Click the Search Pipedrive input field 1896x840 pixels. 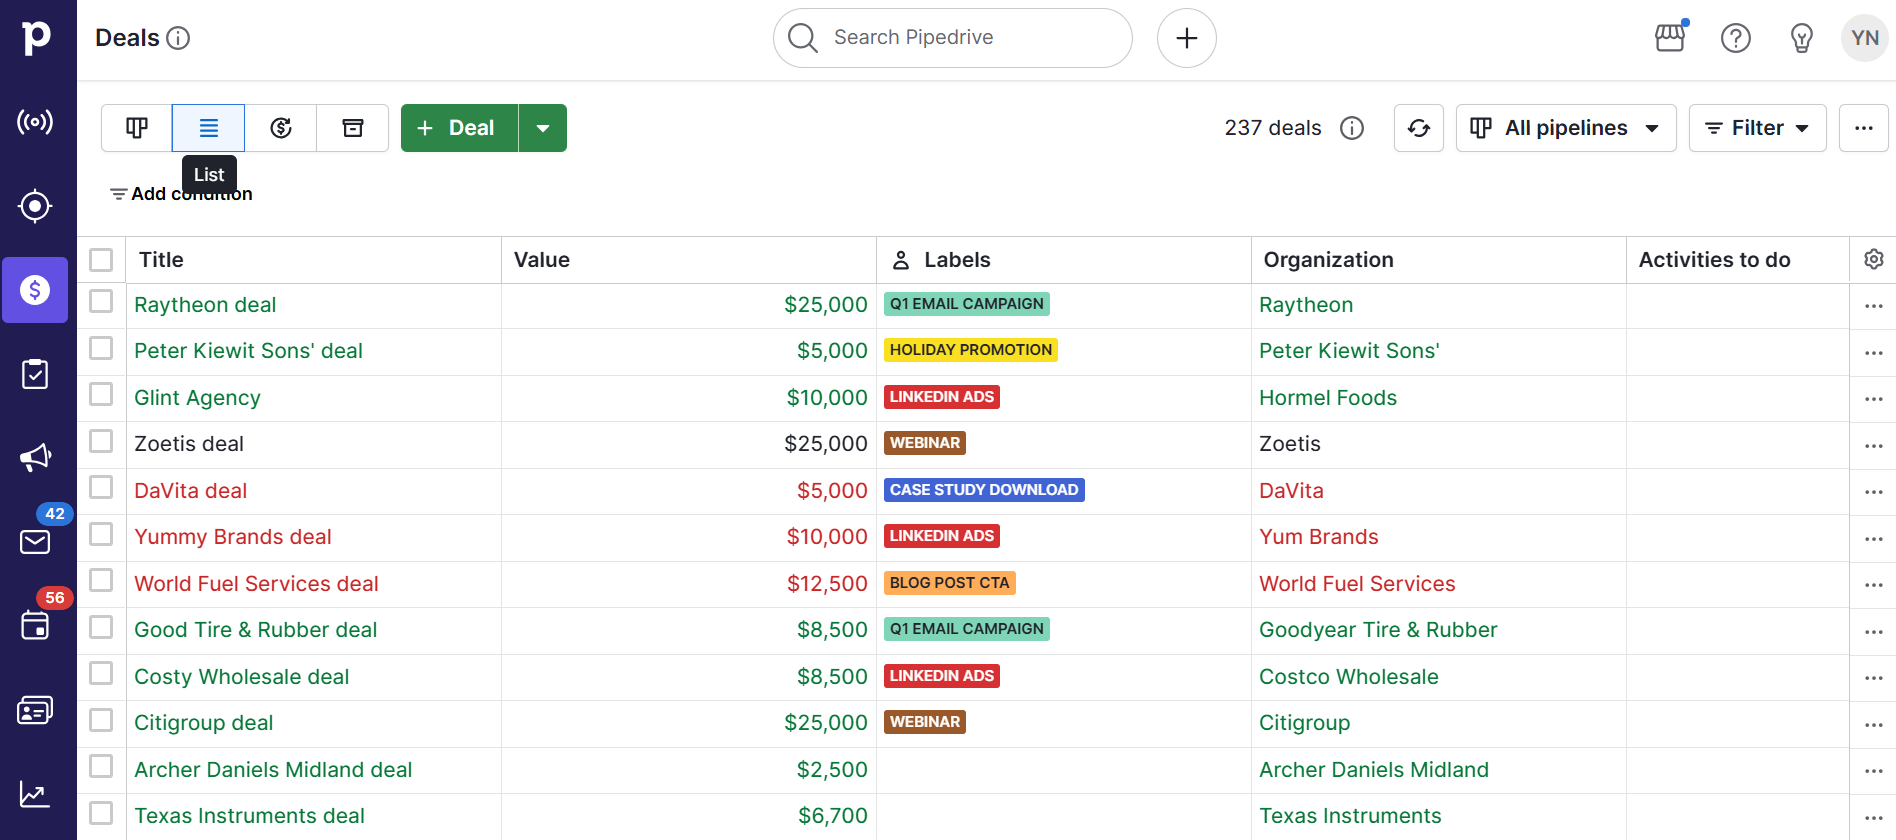point(953,38)
